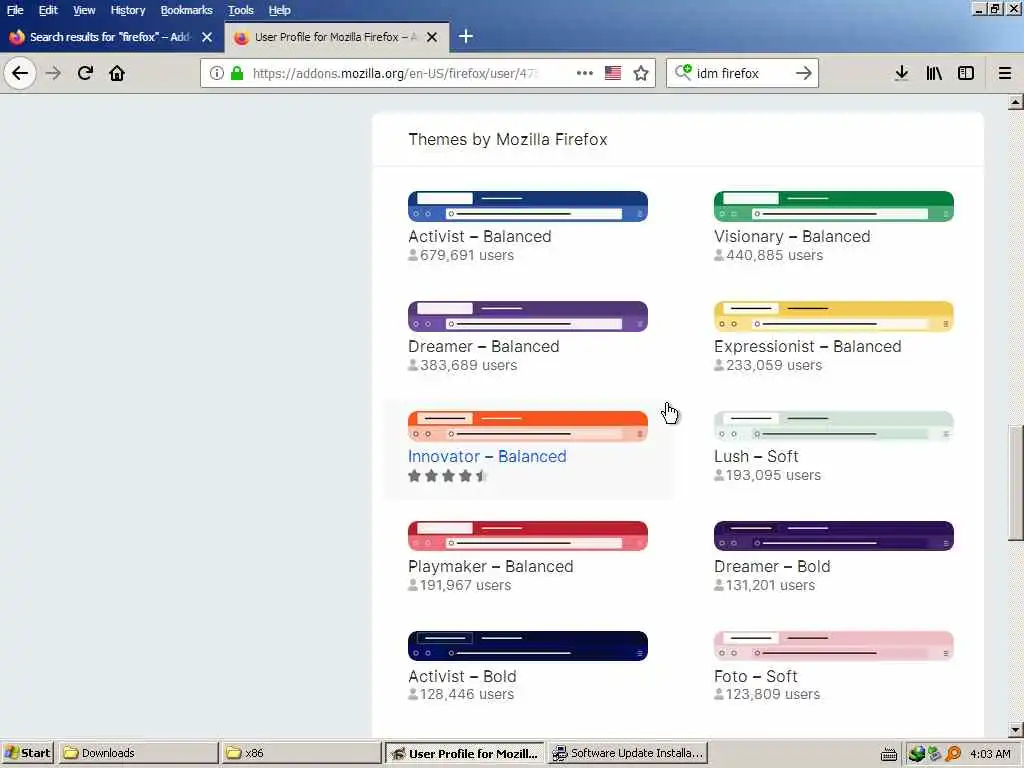Click the orange search tray icon
1024x768 pixels.
pyautogui.click(x=953, y=754)
